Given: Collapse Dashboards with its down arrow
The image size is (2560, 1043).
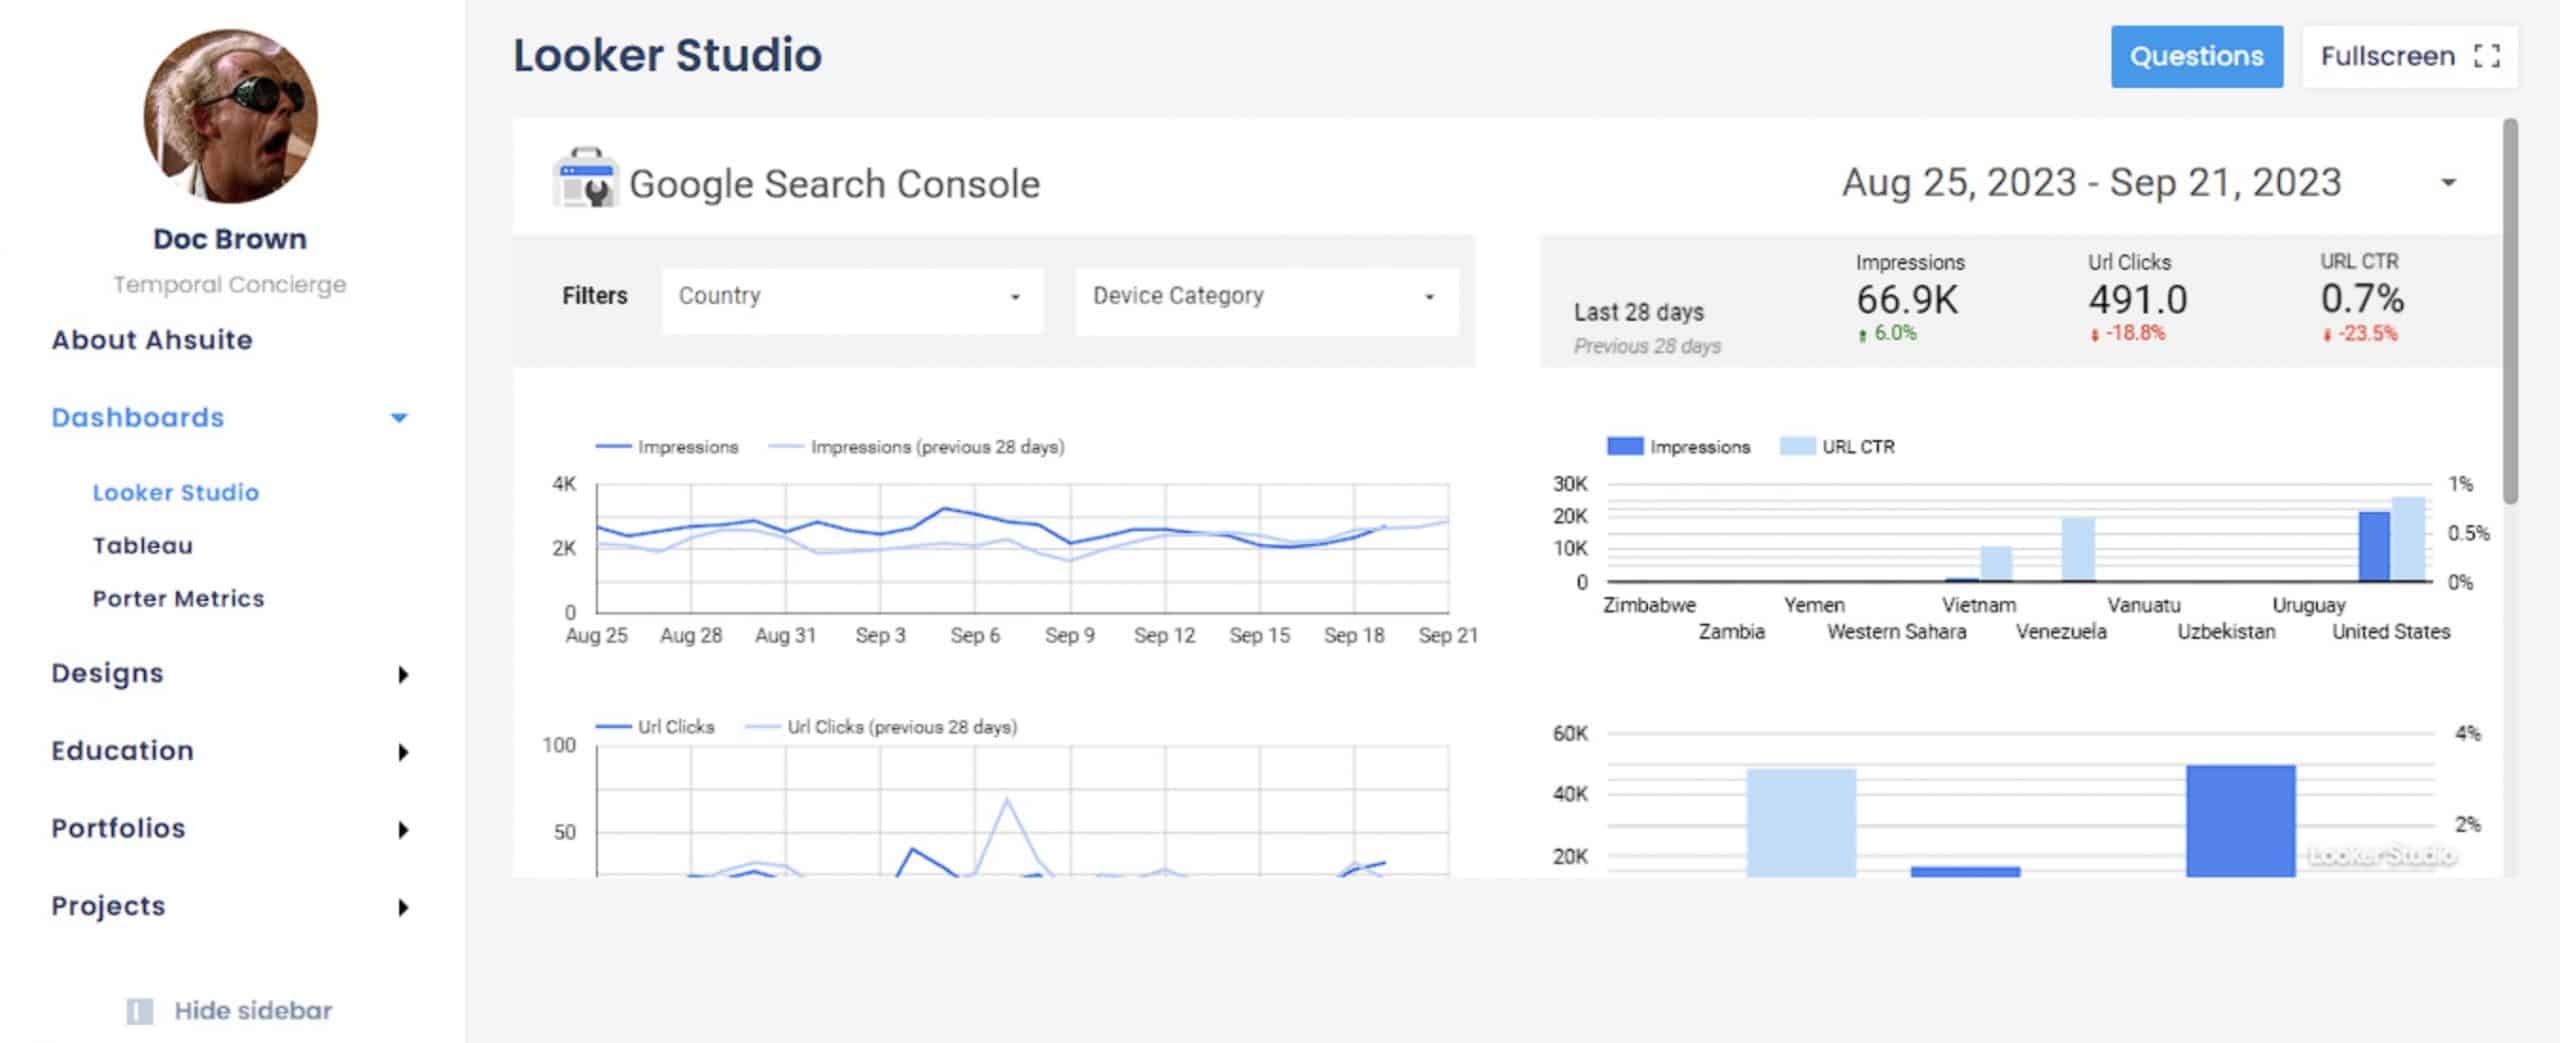Looking at the screenshot, I should point(399,418).
